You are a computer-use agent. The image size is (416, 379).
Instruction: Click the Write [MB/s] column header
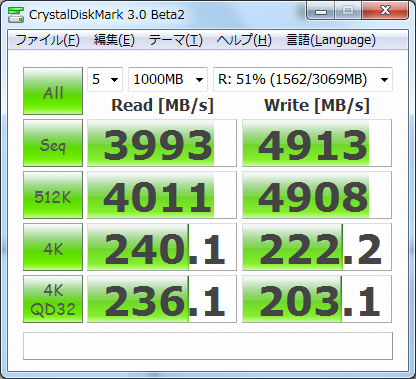tap(317, 105)
